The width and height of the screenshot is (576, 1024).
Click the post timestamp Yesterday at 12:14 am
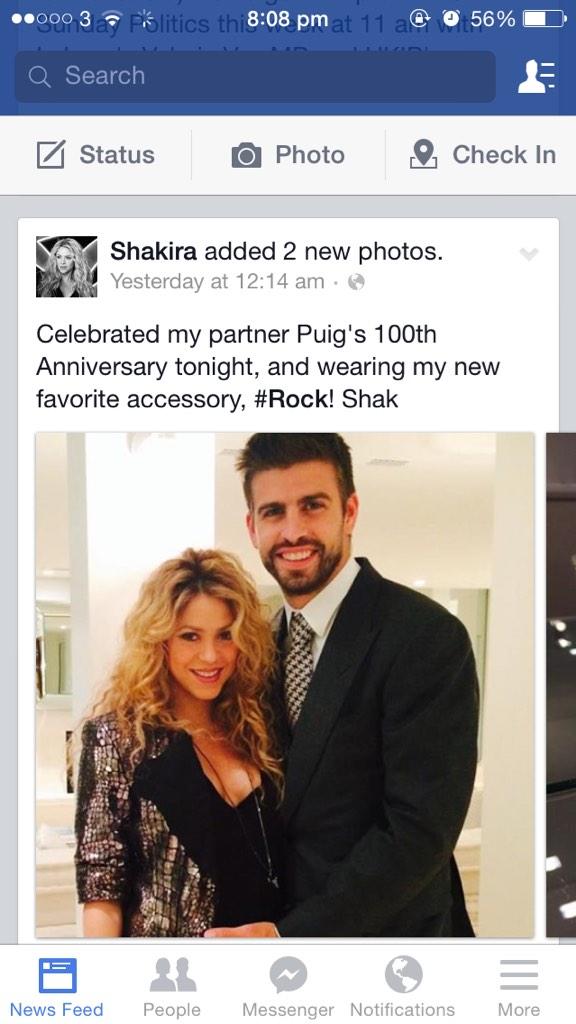[217, 281]
